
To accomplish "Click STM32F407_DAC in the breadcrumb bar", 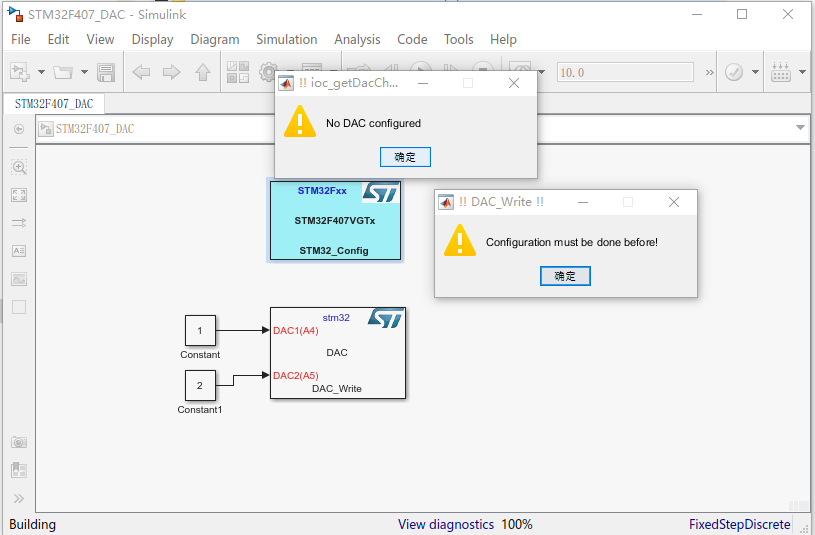I will tap(95, 129).
